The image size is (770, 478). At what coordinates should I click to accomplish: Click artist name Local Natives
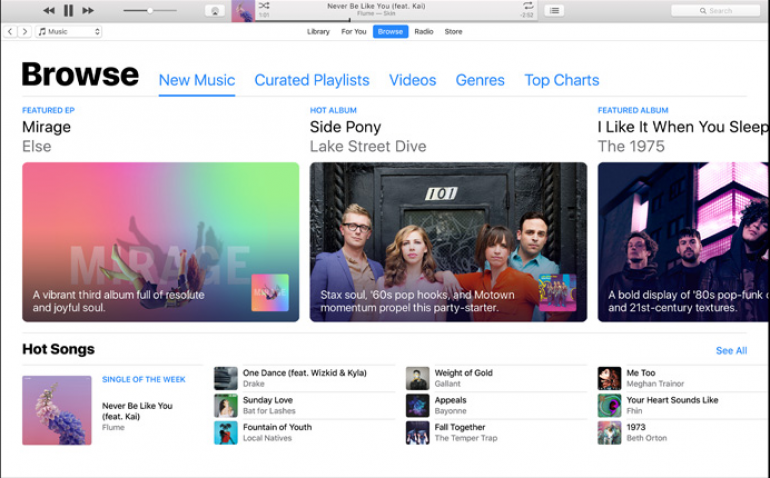tap(267, 438)
